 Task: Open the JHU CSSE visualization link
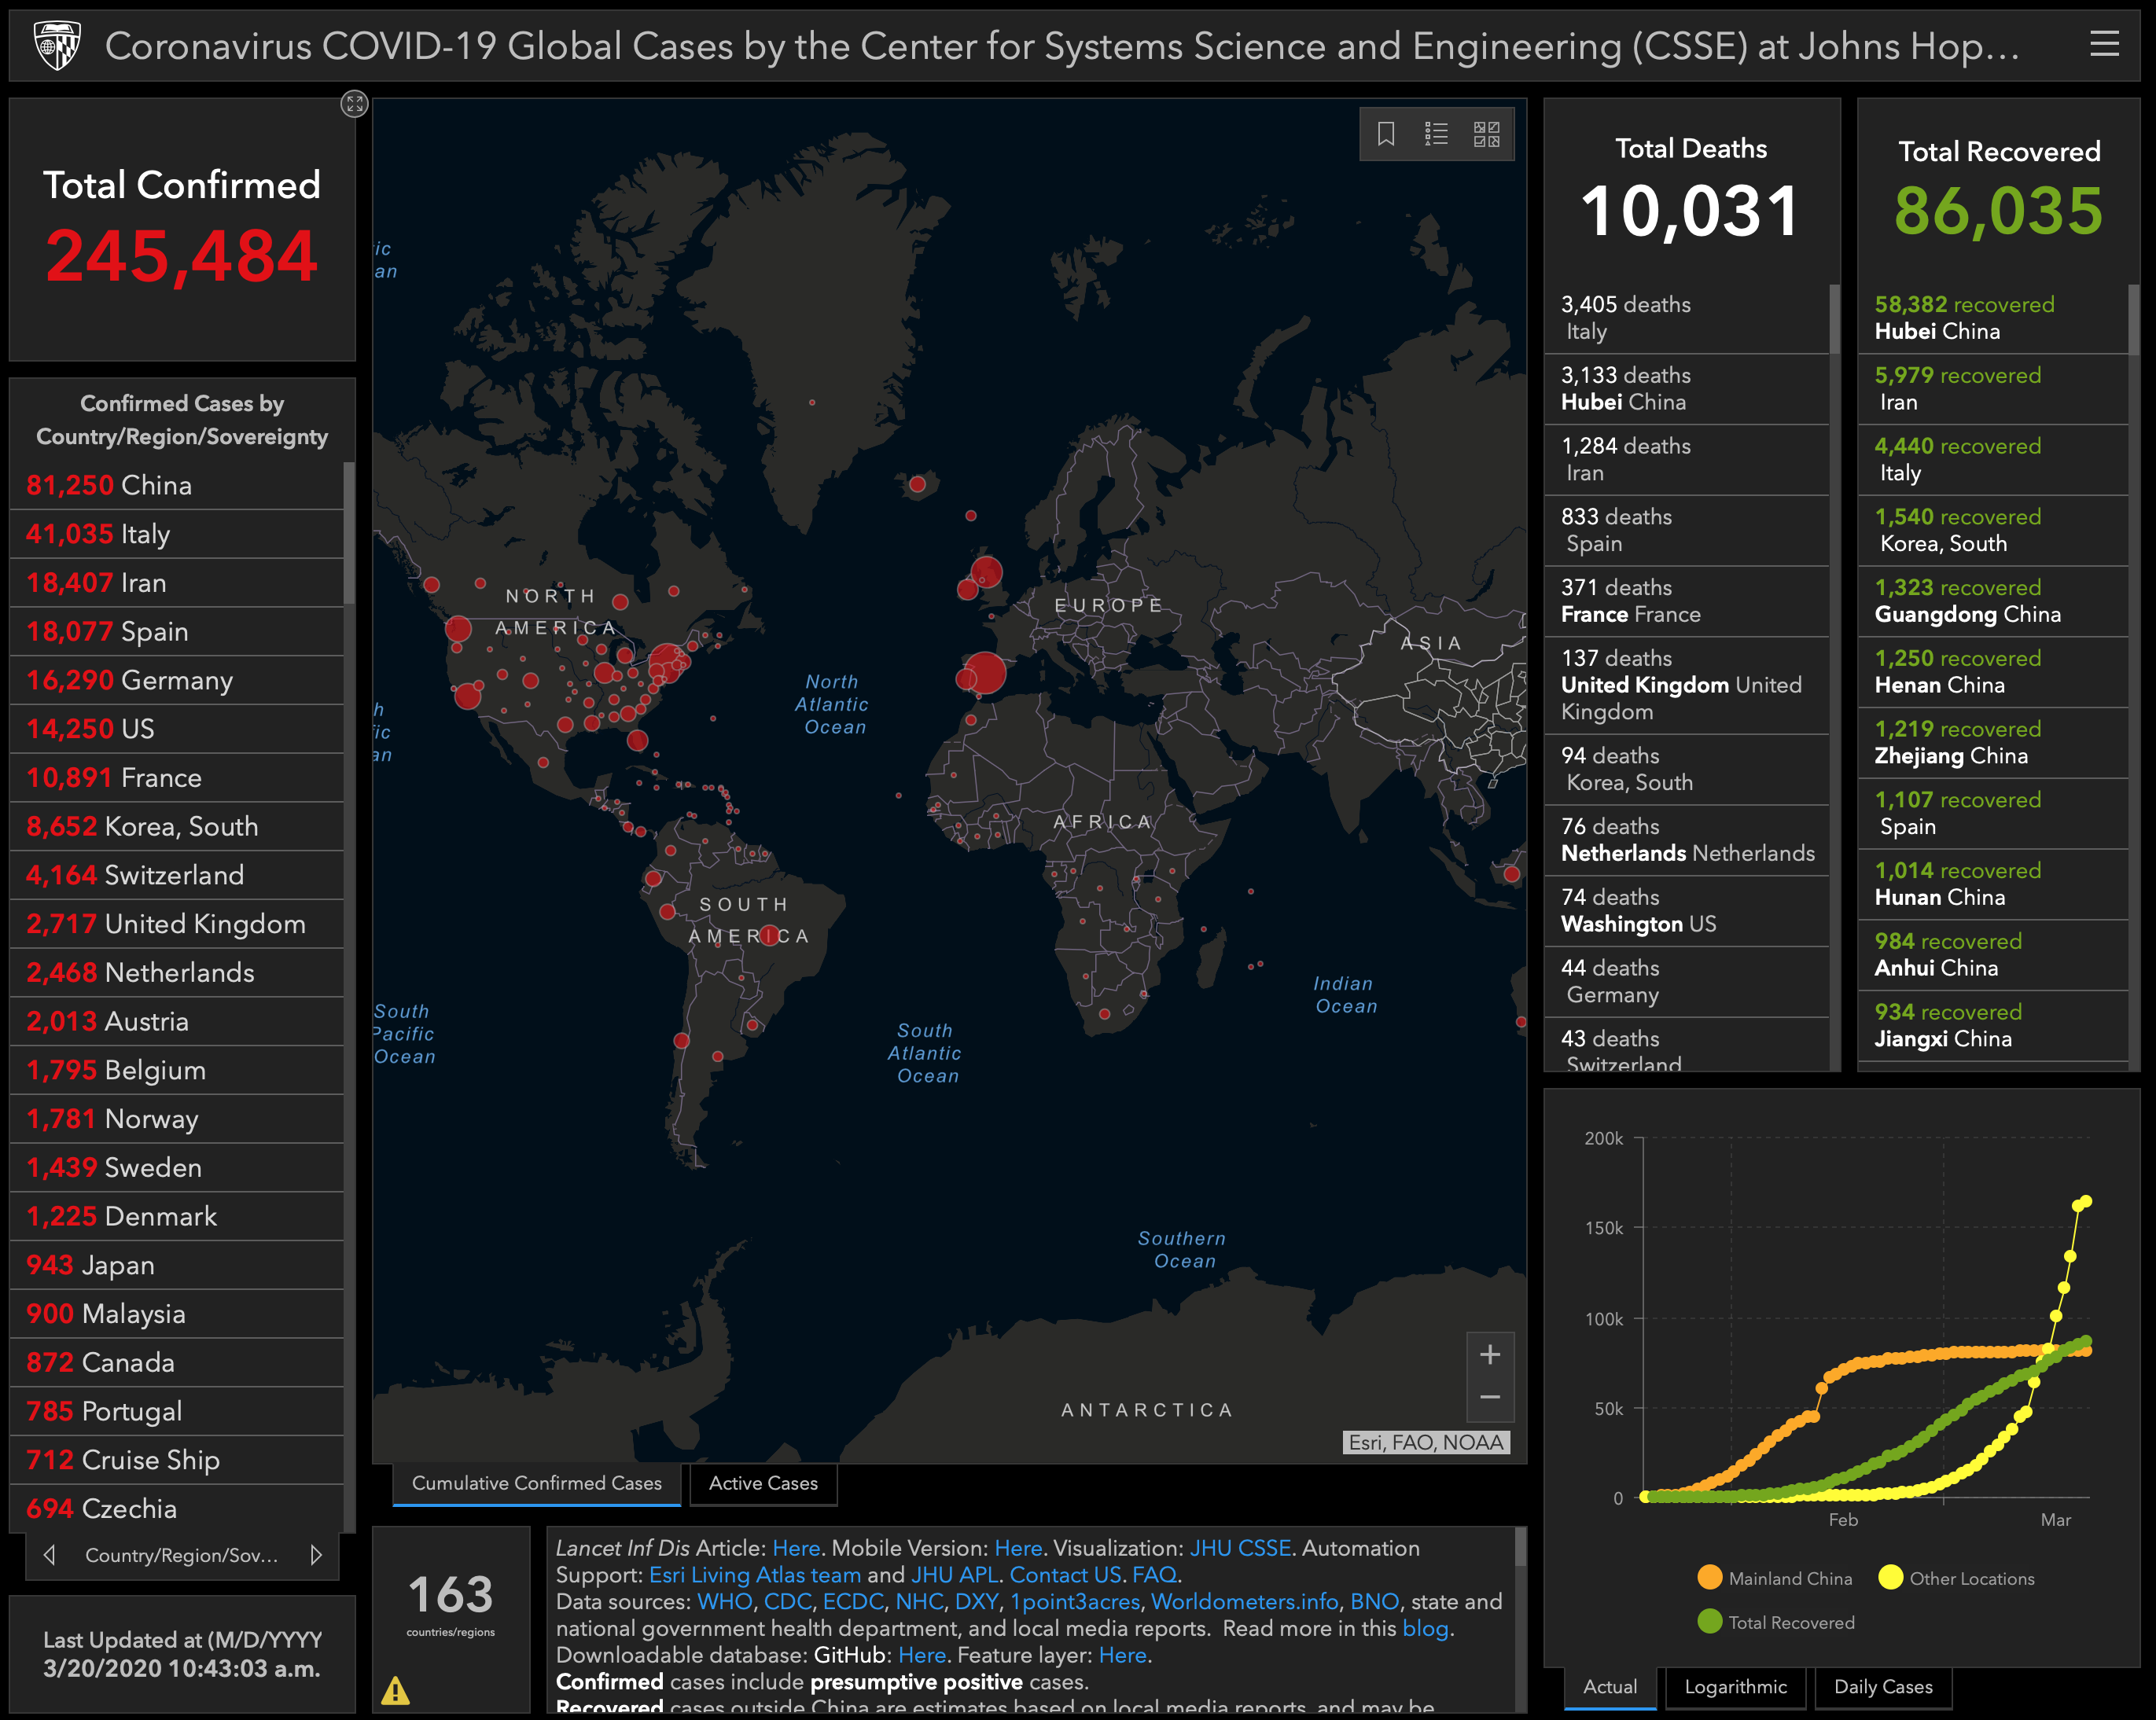click(1240, 1548)
